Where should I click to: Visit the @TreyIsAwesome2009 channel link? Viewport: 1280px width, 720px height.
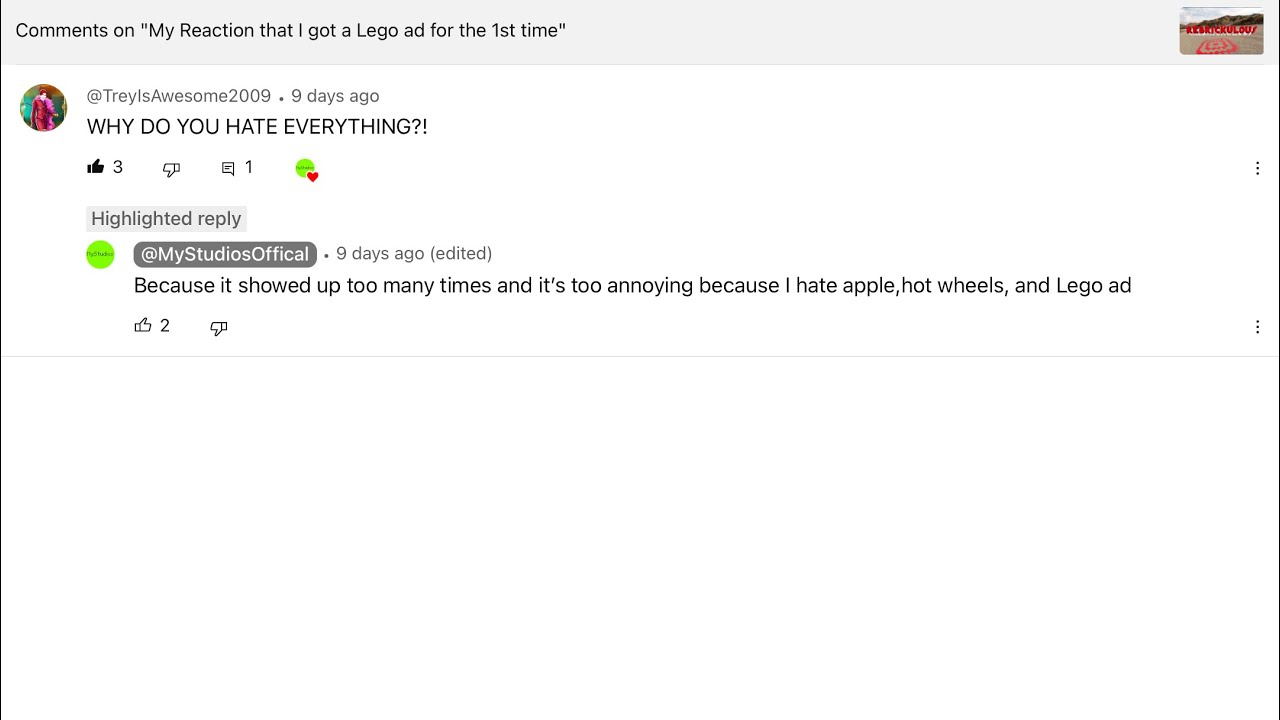coord(179,96)
